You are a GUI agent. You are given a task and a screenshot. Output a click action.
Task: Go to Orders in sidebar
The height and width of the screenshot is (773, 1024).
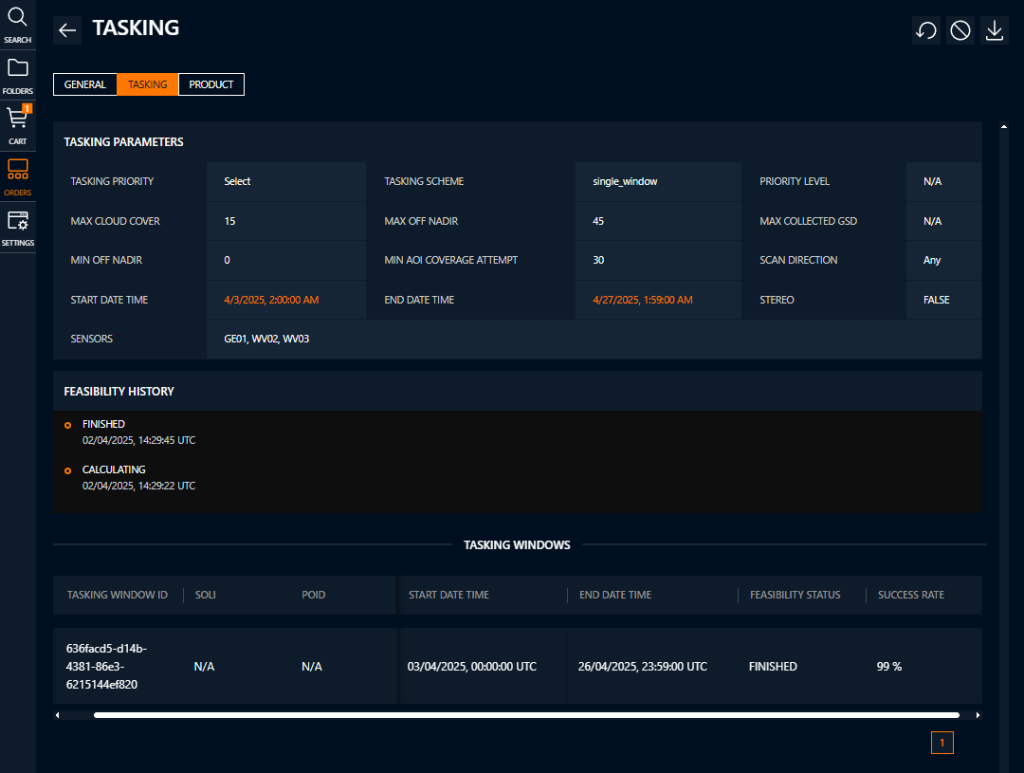pos(17,176)
